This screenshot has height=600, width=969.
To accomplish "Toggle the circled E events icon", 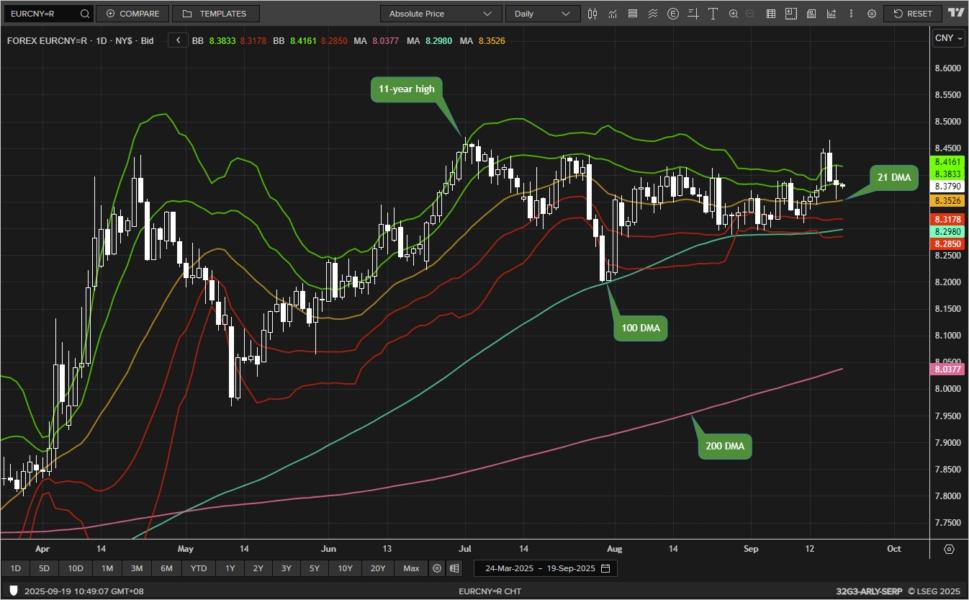I will coord(673,14).
